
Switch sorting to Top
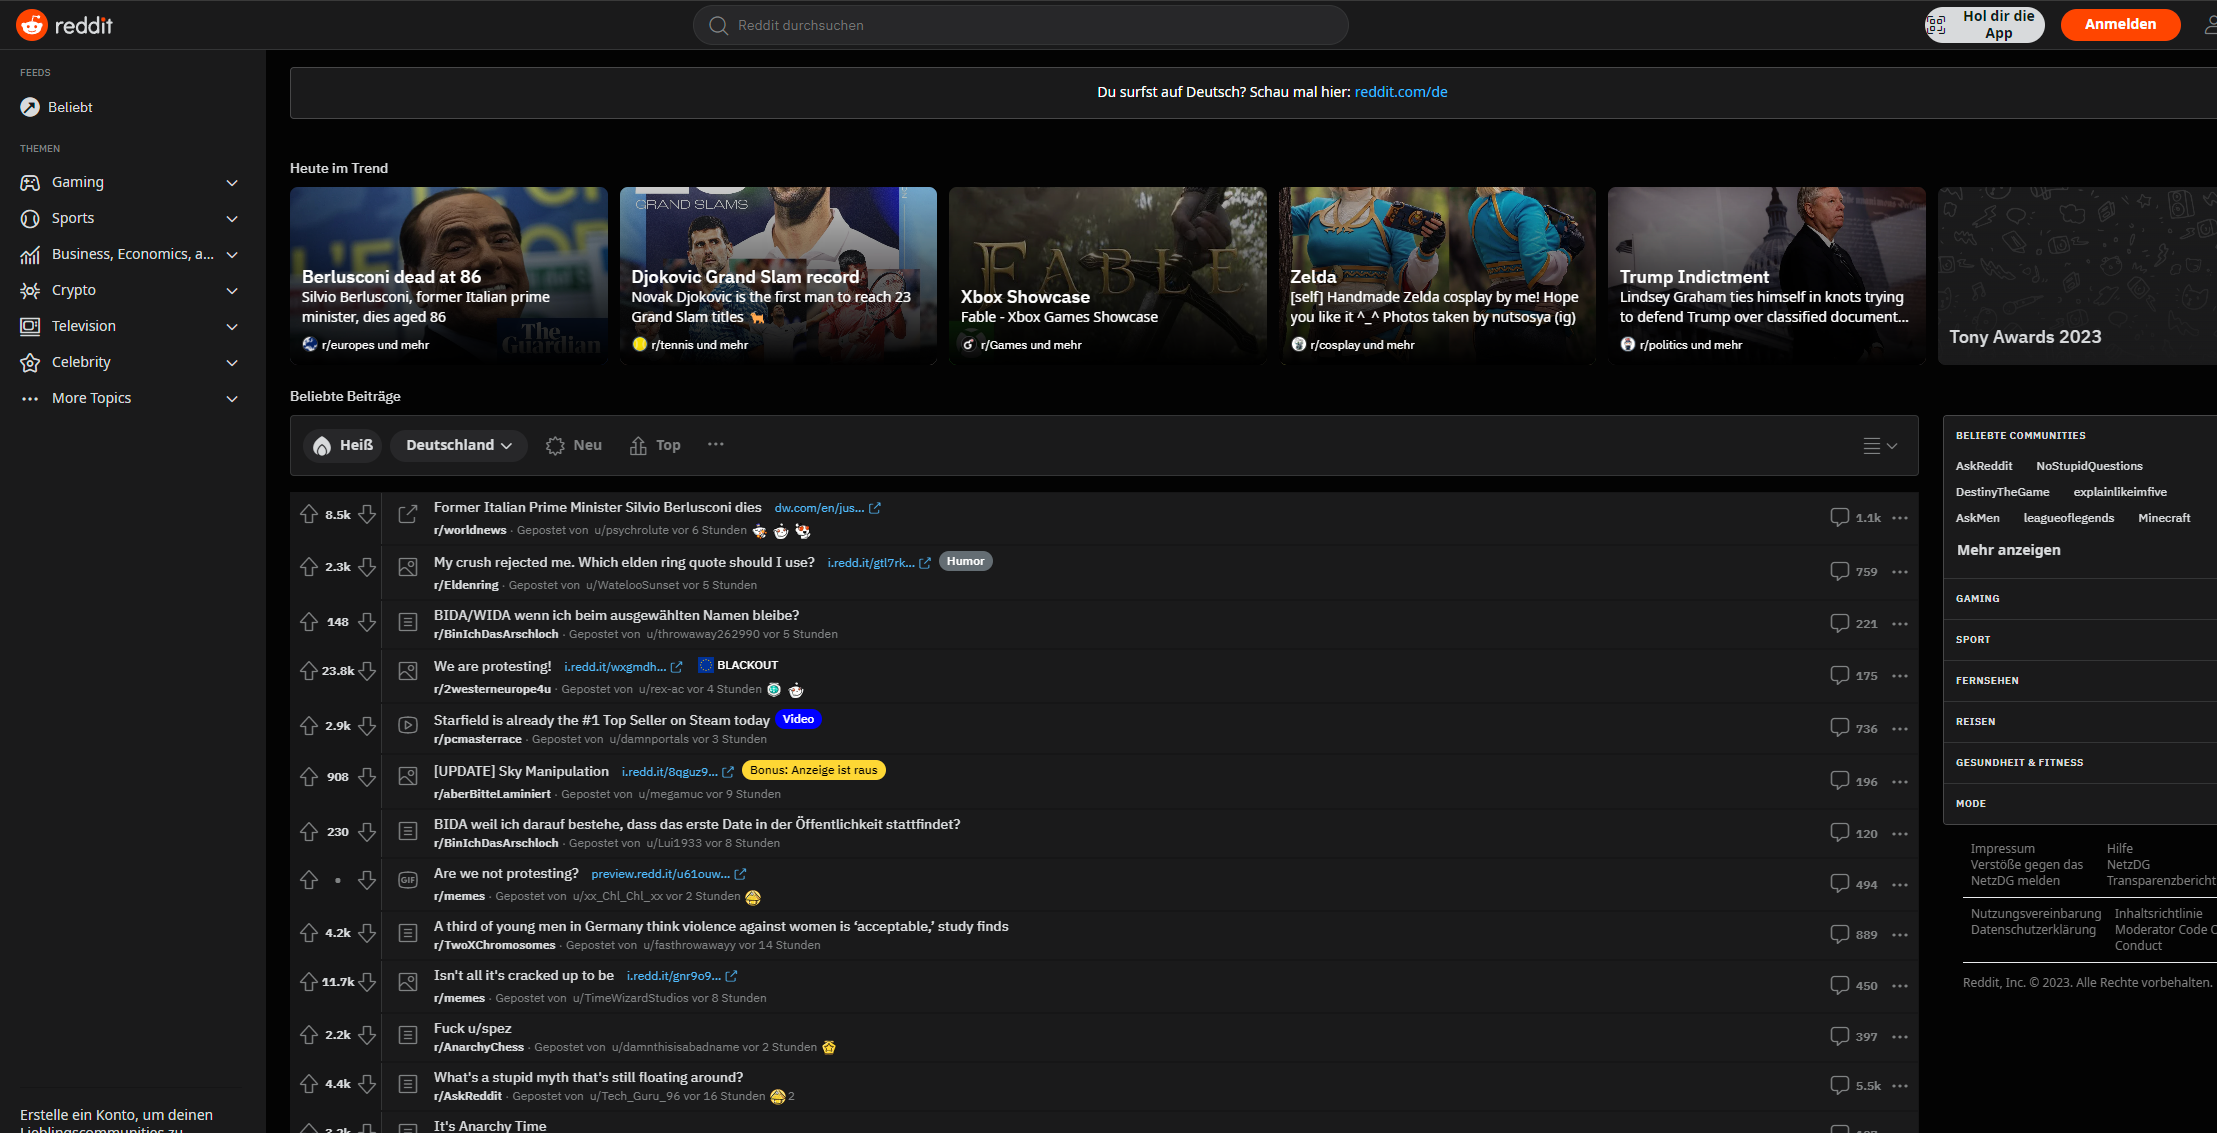tap(654, 445)
